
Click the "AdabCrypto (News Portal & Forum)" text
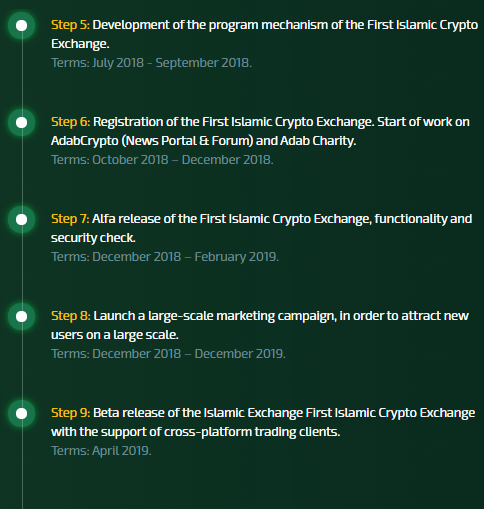[x=152, y=141]
